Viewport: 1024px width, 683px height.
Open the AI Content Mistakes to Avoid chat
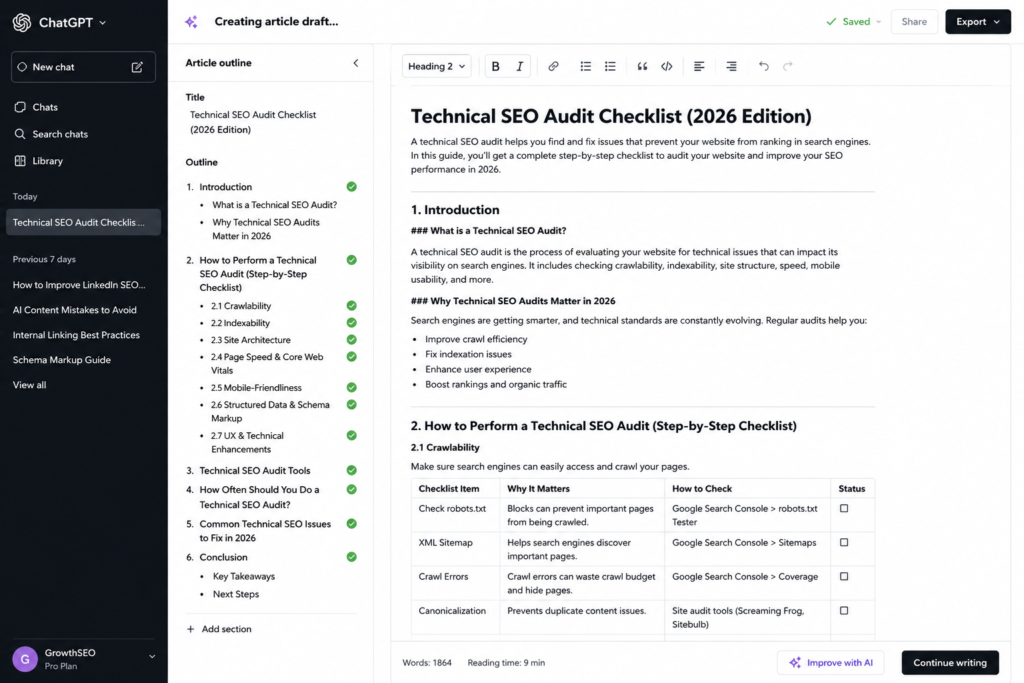tap(74, 310)
